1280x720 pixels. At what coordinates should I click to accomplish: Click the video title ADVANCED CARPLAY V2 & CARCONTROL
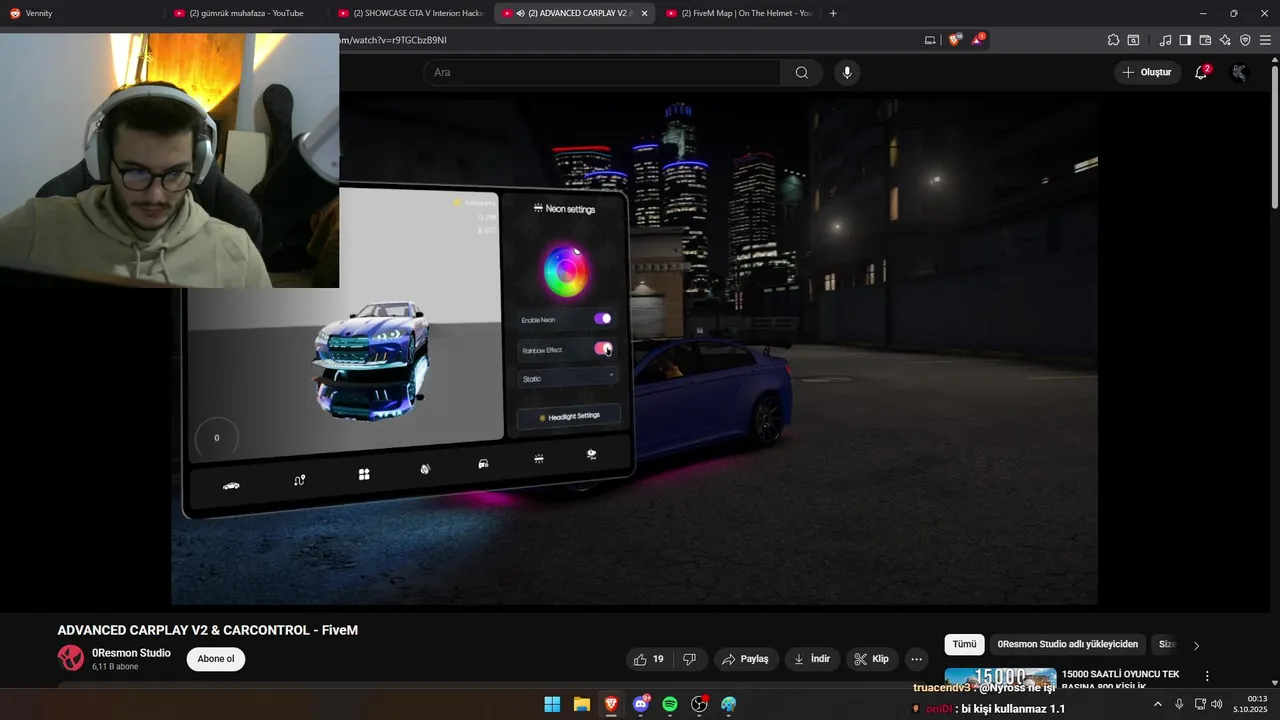tap(208, 630)
